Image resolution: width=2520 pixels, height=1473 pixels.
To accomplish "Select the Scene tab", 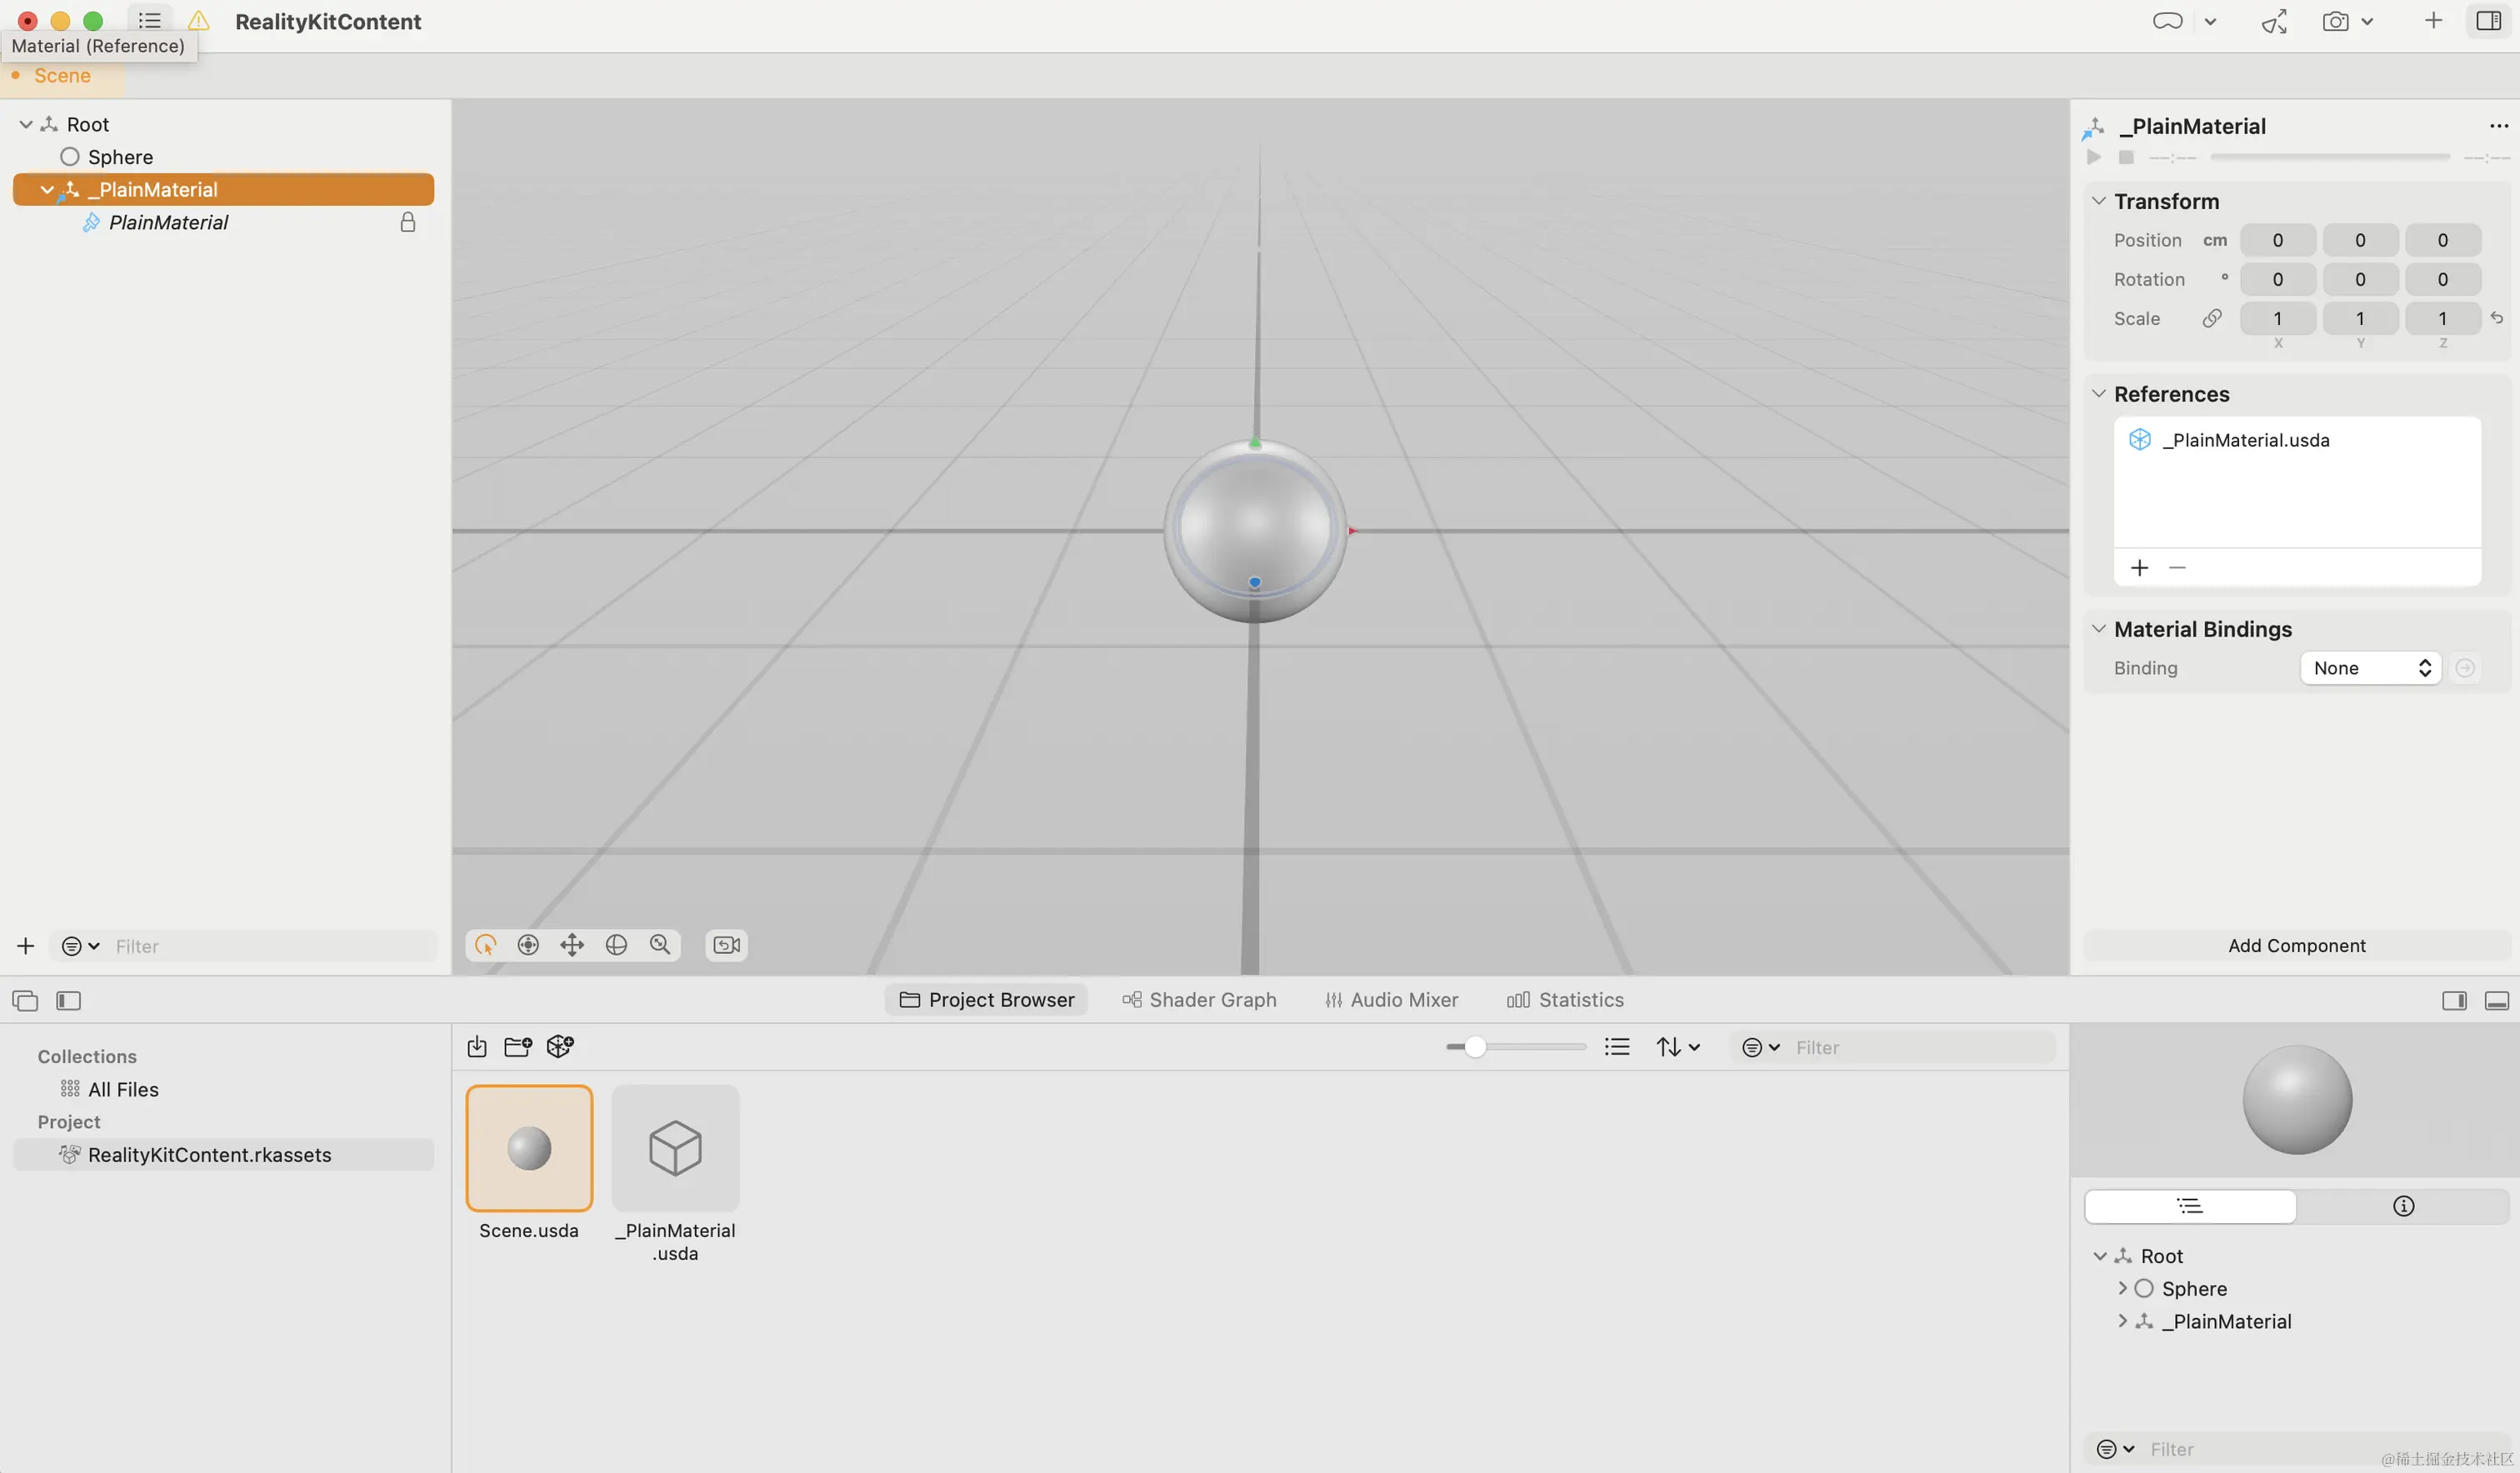I will coord(62,76).
